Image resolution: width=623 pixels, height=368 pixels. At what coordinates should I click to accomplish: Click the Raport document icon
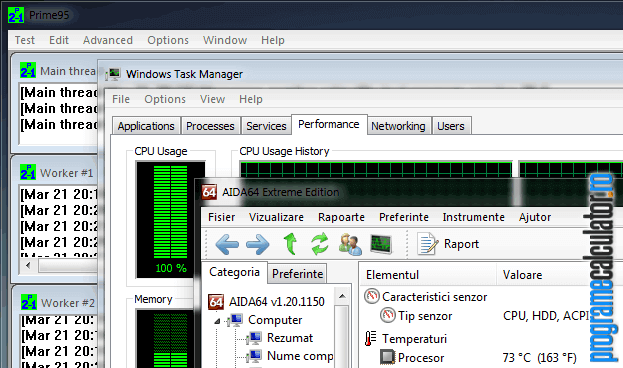pos(428,244)
